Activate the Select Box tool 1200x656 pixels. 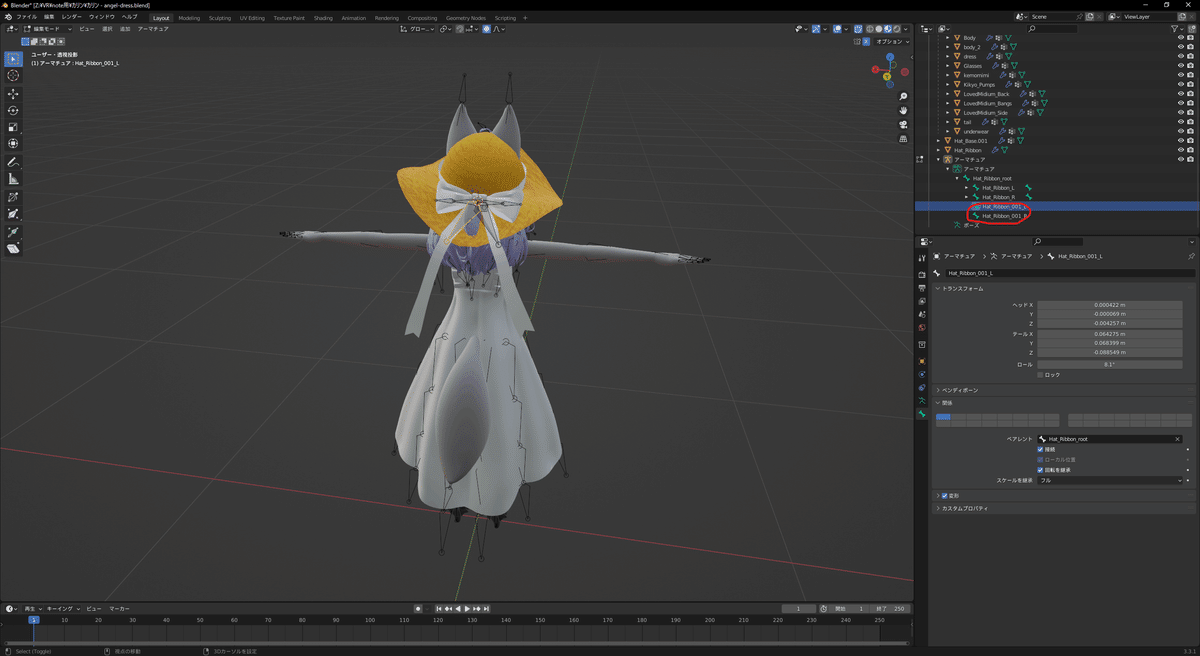click(13, 58)
